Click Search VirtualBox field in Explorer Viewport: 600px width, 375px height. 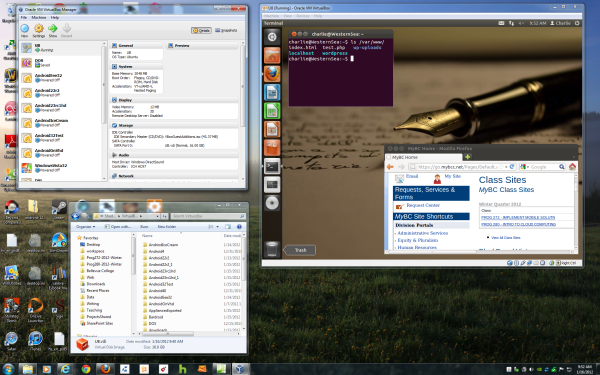[208, 216]
